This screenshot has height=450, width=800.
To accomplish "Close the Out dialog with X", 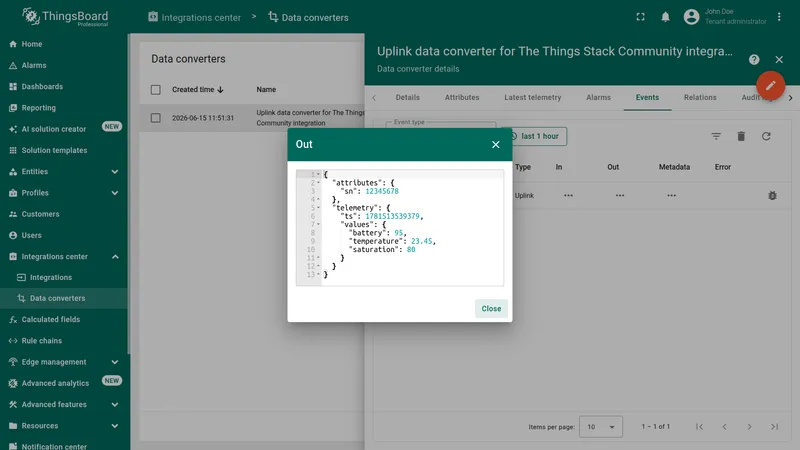I will 495,144.
